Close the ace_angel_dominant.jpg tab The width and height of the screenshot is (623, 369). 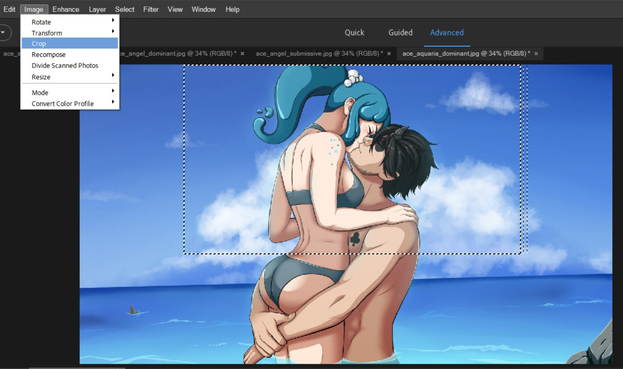coord(242,54)
